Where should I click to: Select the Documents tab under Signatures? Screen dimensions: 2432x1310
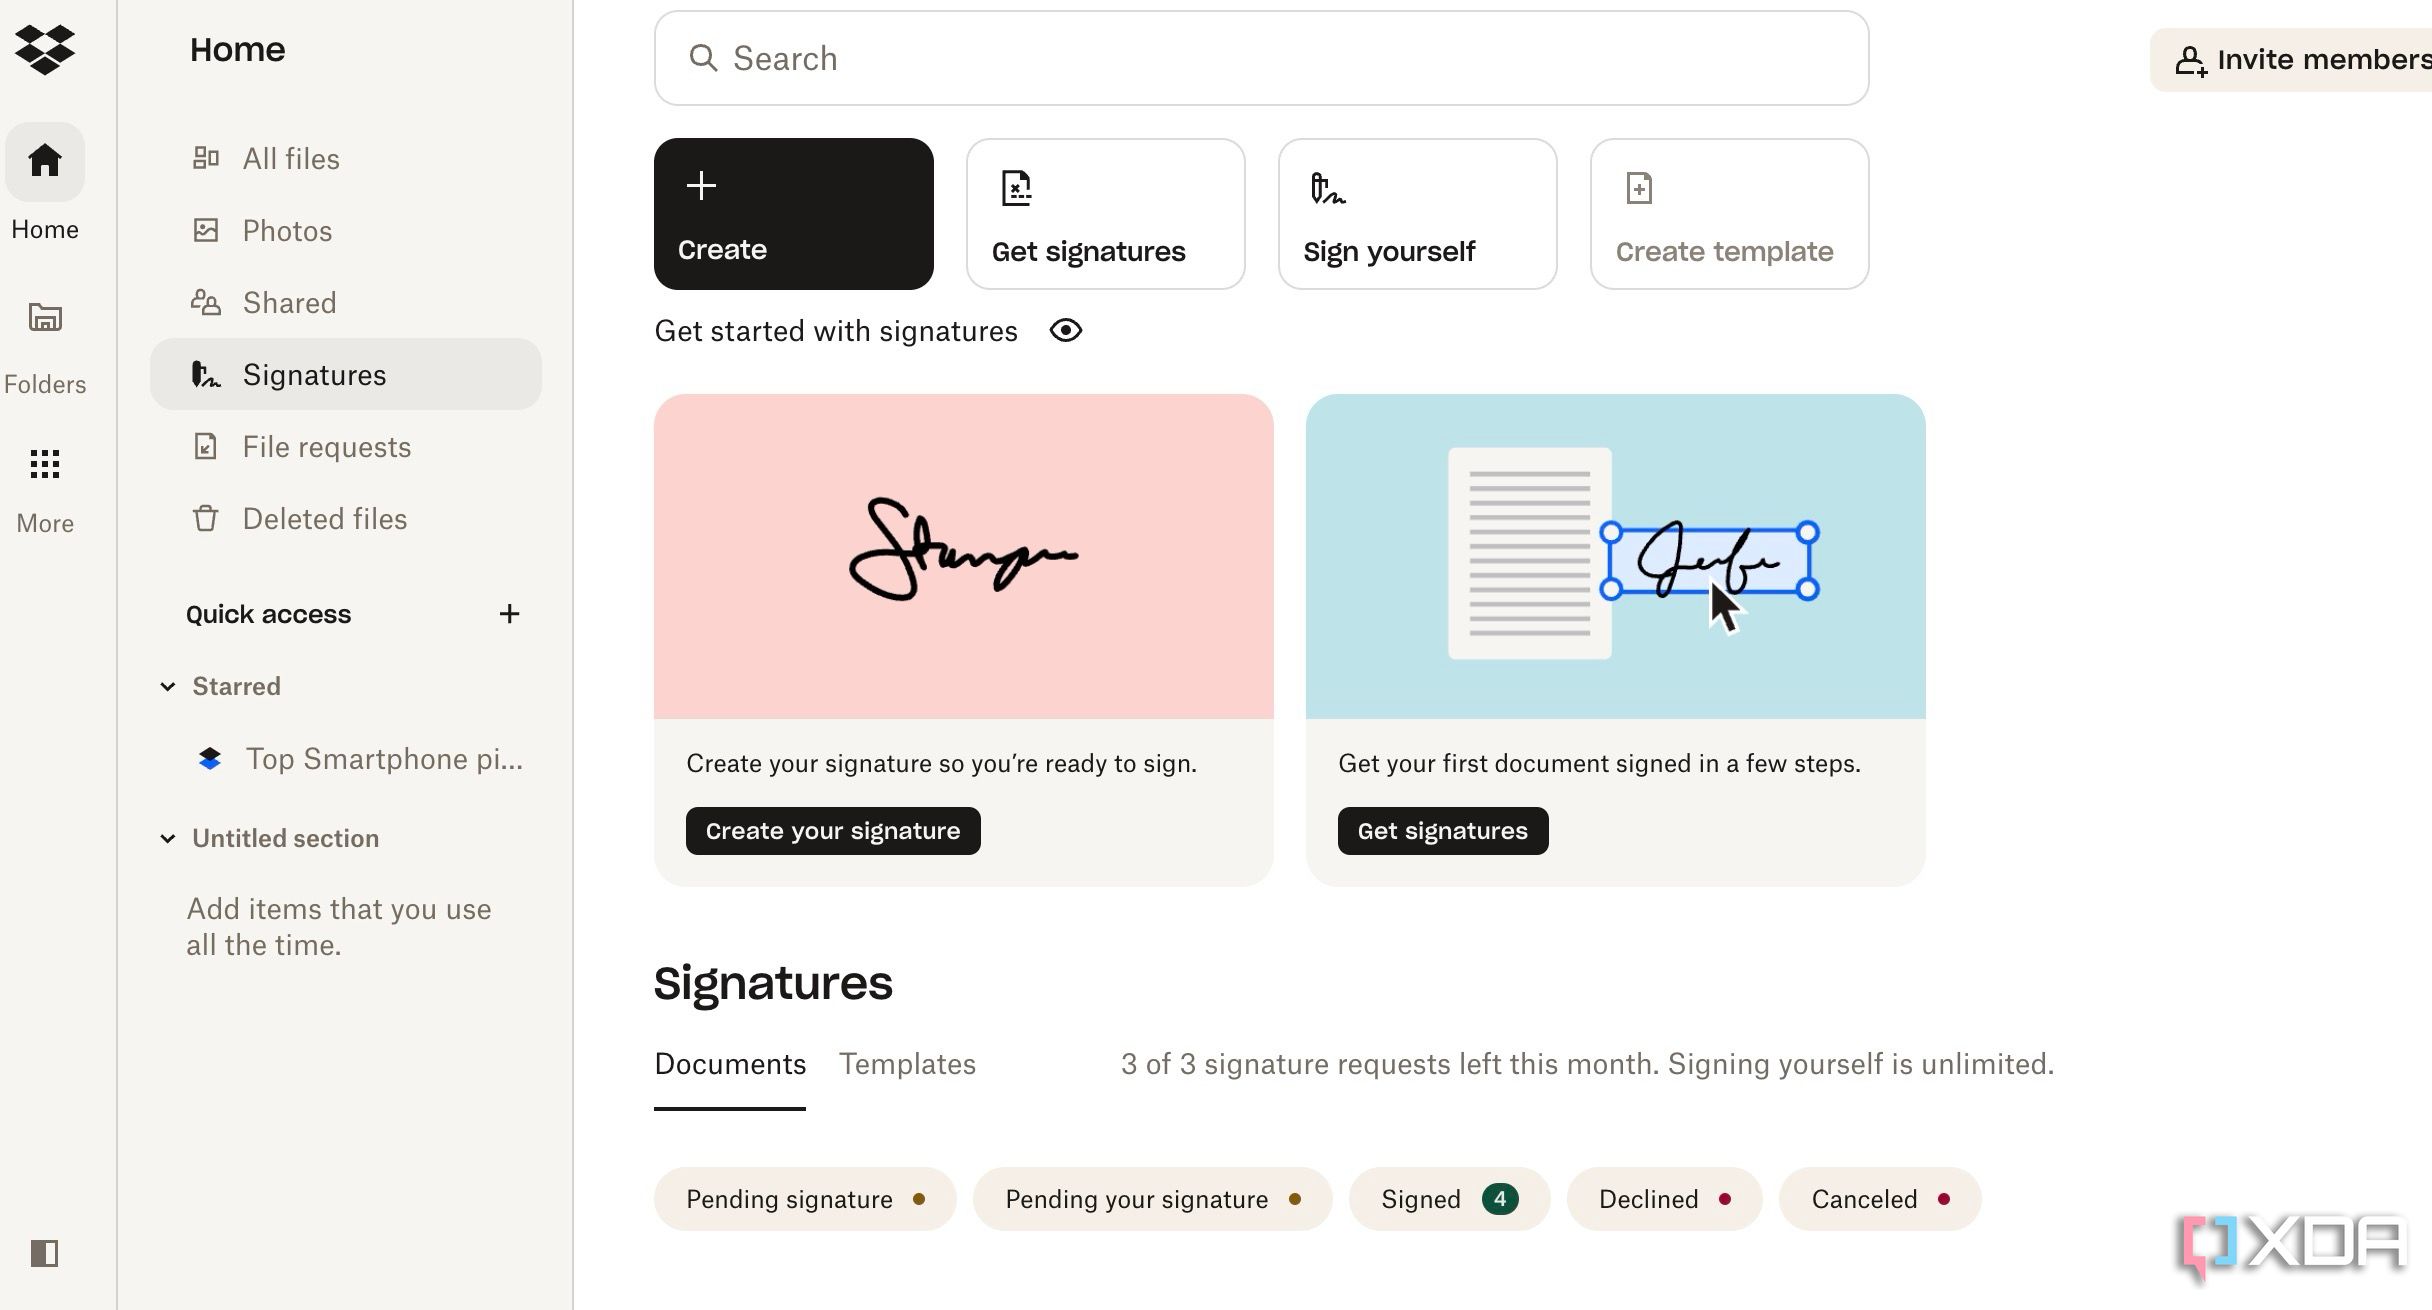pyautogui.click(x=729, y=1063)
